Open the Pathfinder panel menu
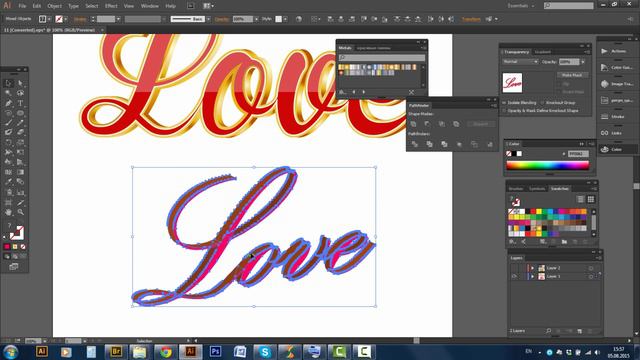Viewport: 640px width, 360px height. click(x=494, y=106)
